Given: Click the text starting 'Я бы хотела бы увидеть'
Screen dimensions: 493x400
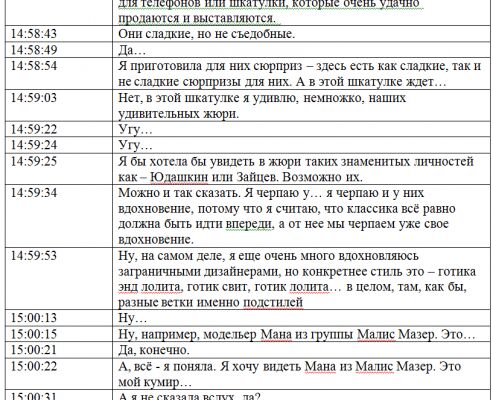Looking at the screenshot, I should click(296, 169).
